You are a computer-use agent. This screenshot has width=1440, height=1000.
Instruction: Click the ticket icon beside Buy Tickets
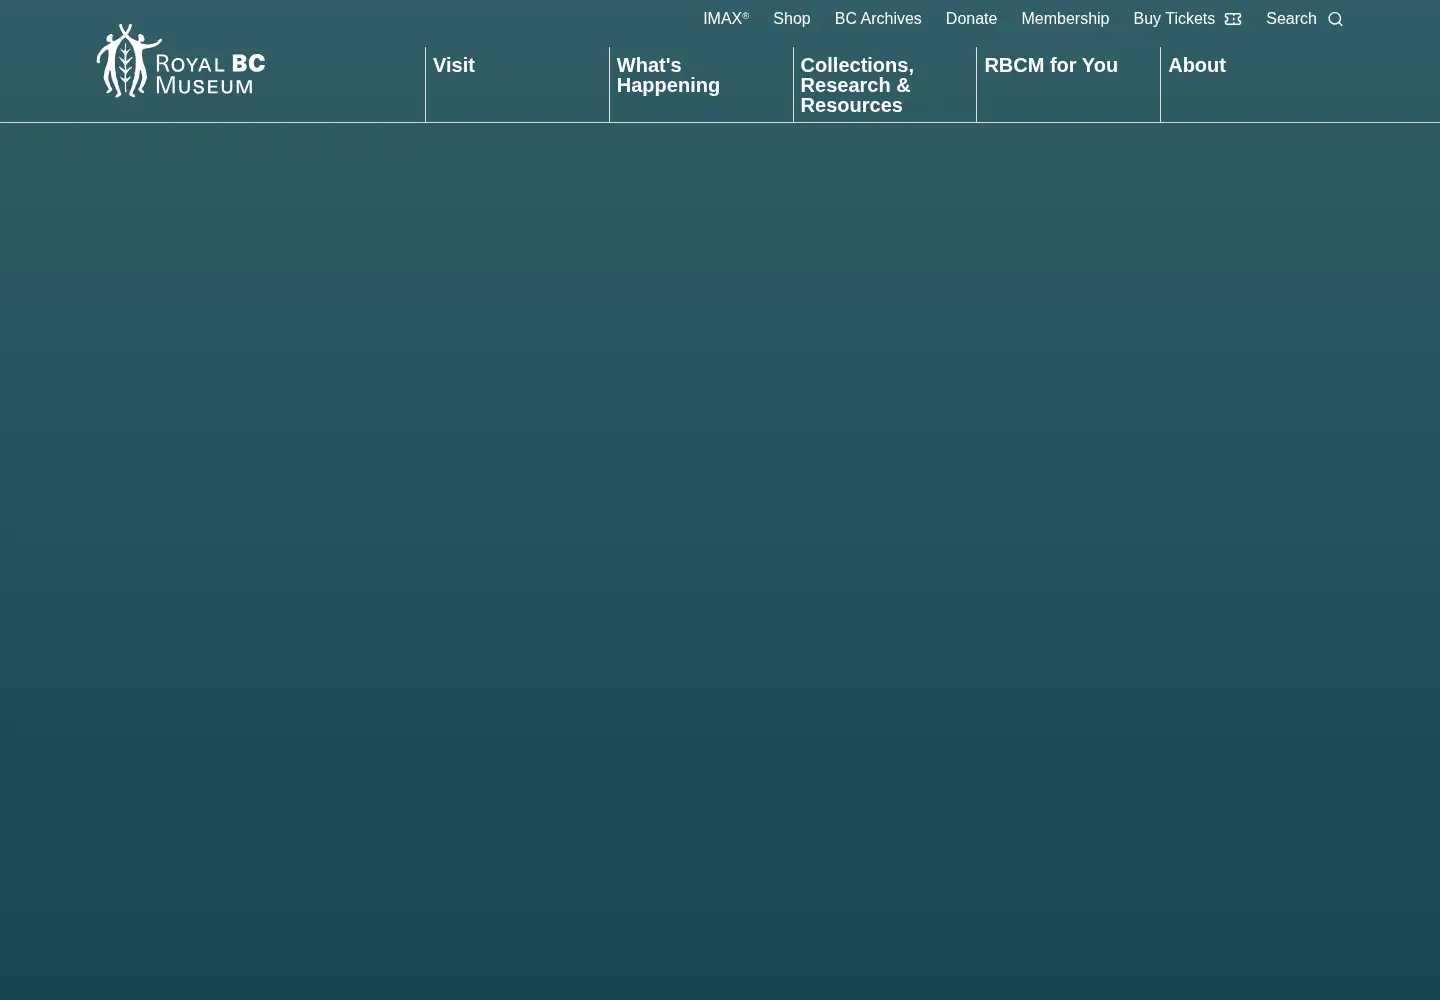pos(1233,19)
